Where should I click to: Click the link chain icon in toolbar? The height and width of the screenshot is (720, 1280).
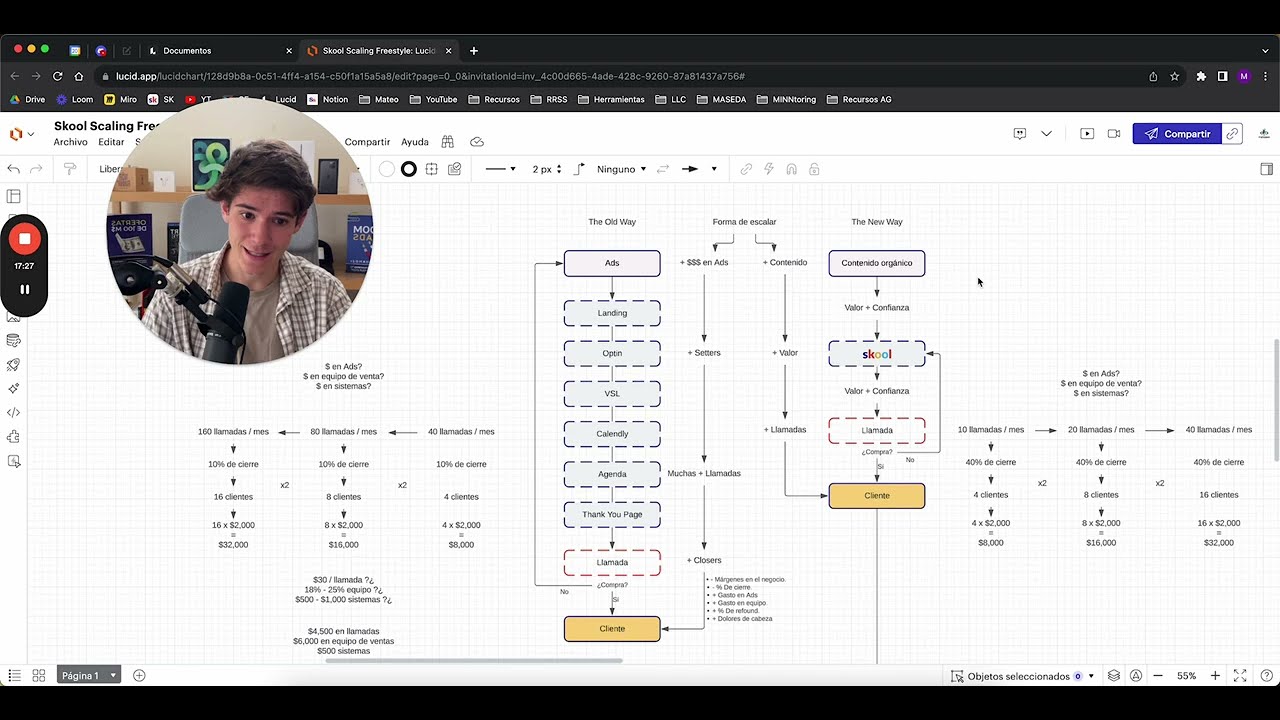746,169
